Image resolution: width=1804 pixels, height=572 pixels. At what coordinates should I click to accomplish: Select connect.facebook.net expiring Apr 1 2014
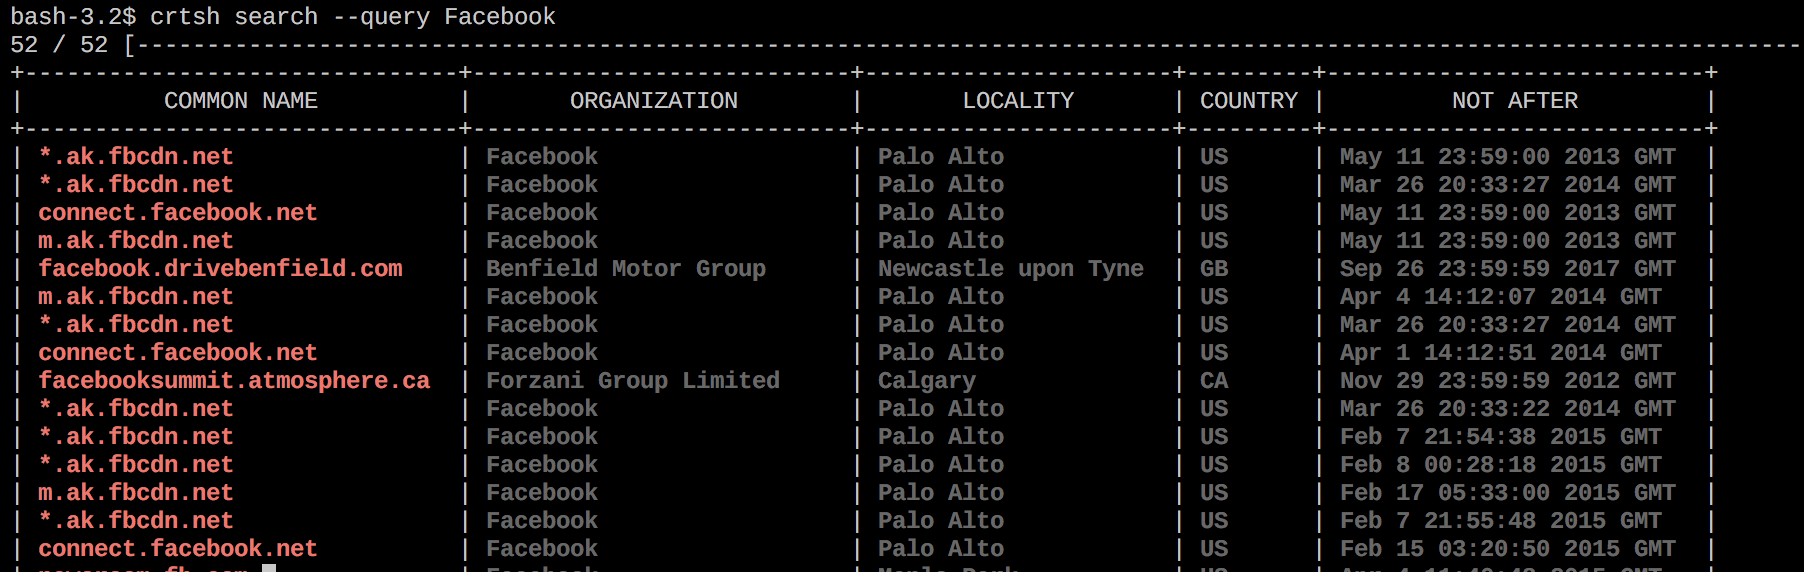(178, 353)
